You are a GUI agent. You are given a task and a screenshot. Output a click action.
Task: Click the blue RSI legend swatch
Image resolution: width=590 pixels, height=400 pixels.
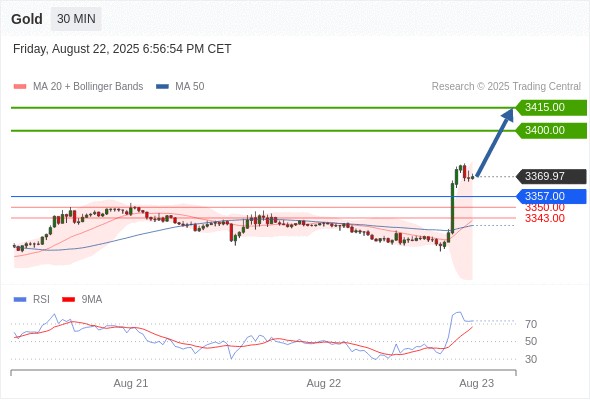[20, 300]
